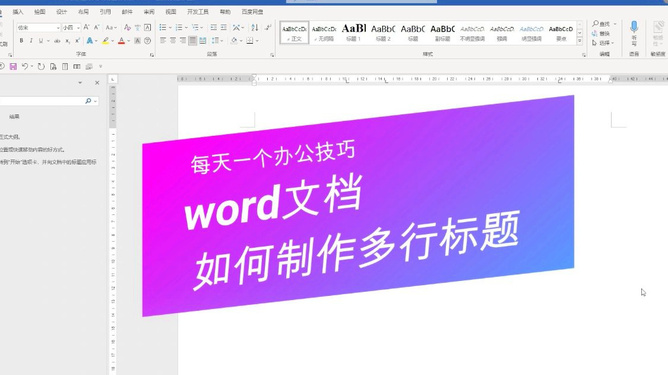Undo the last action
668x375 pixels.
[25, 66]
